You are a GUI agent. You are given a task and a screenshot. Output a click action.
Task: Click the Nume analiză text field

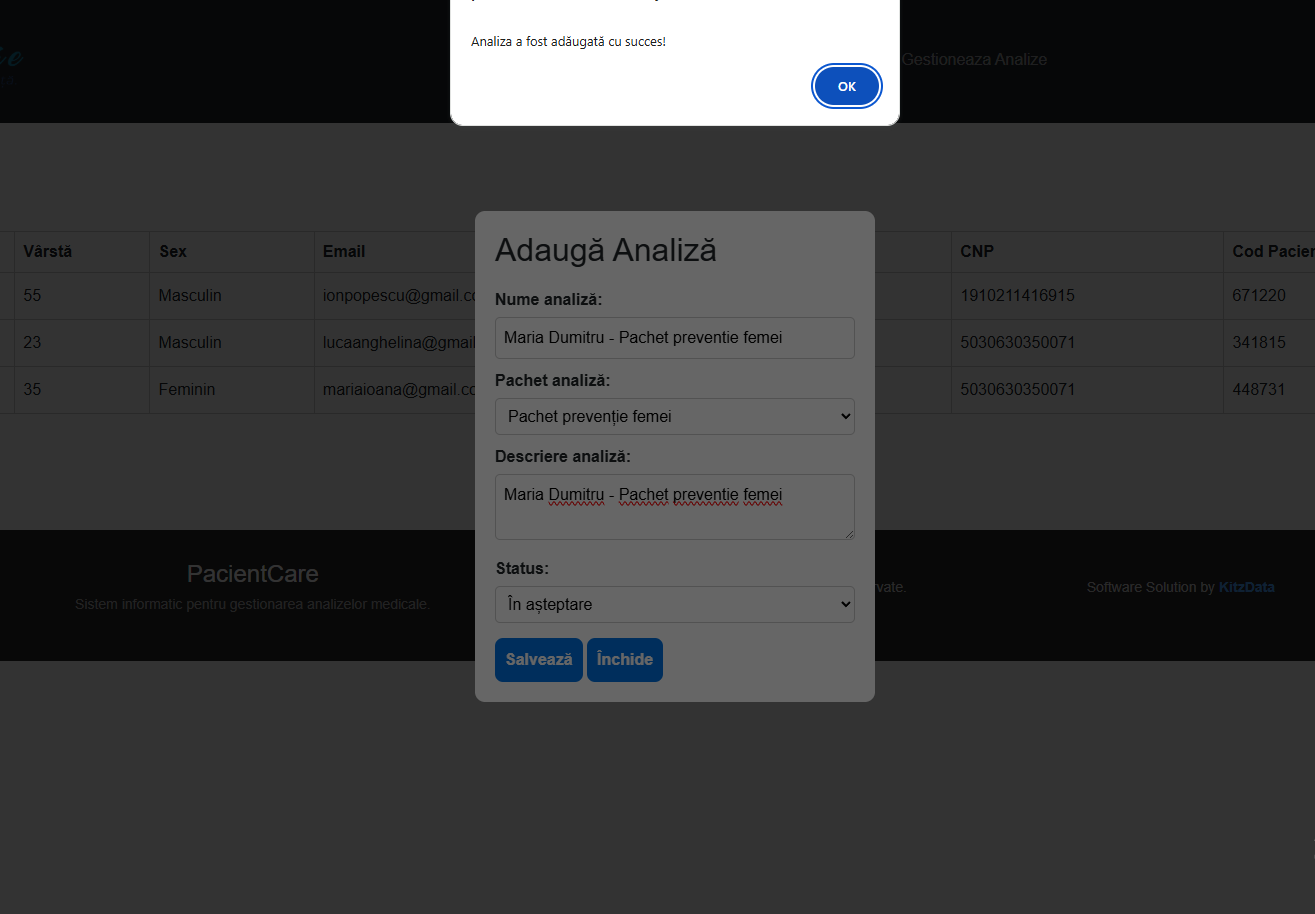674,338
